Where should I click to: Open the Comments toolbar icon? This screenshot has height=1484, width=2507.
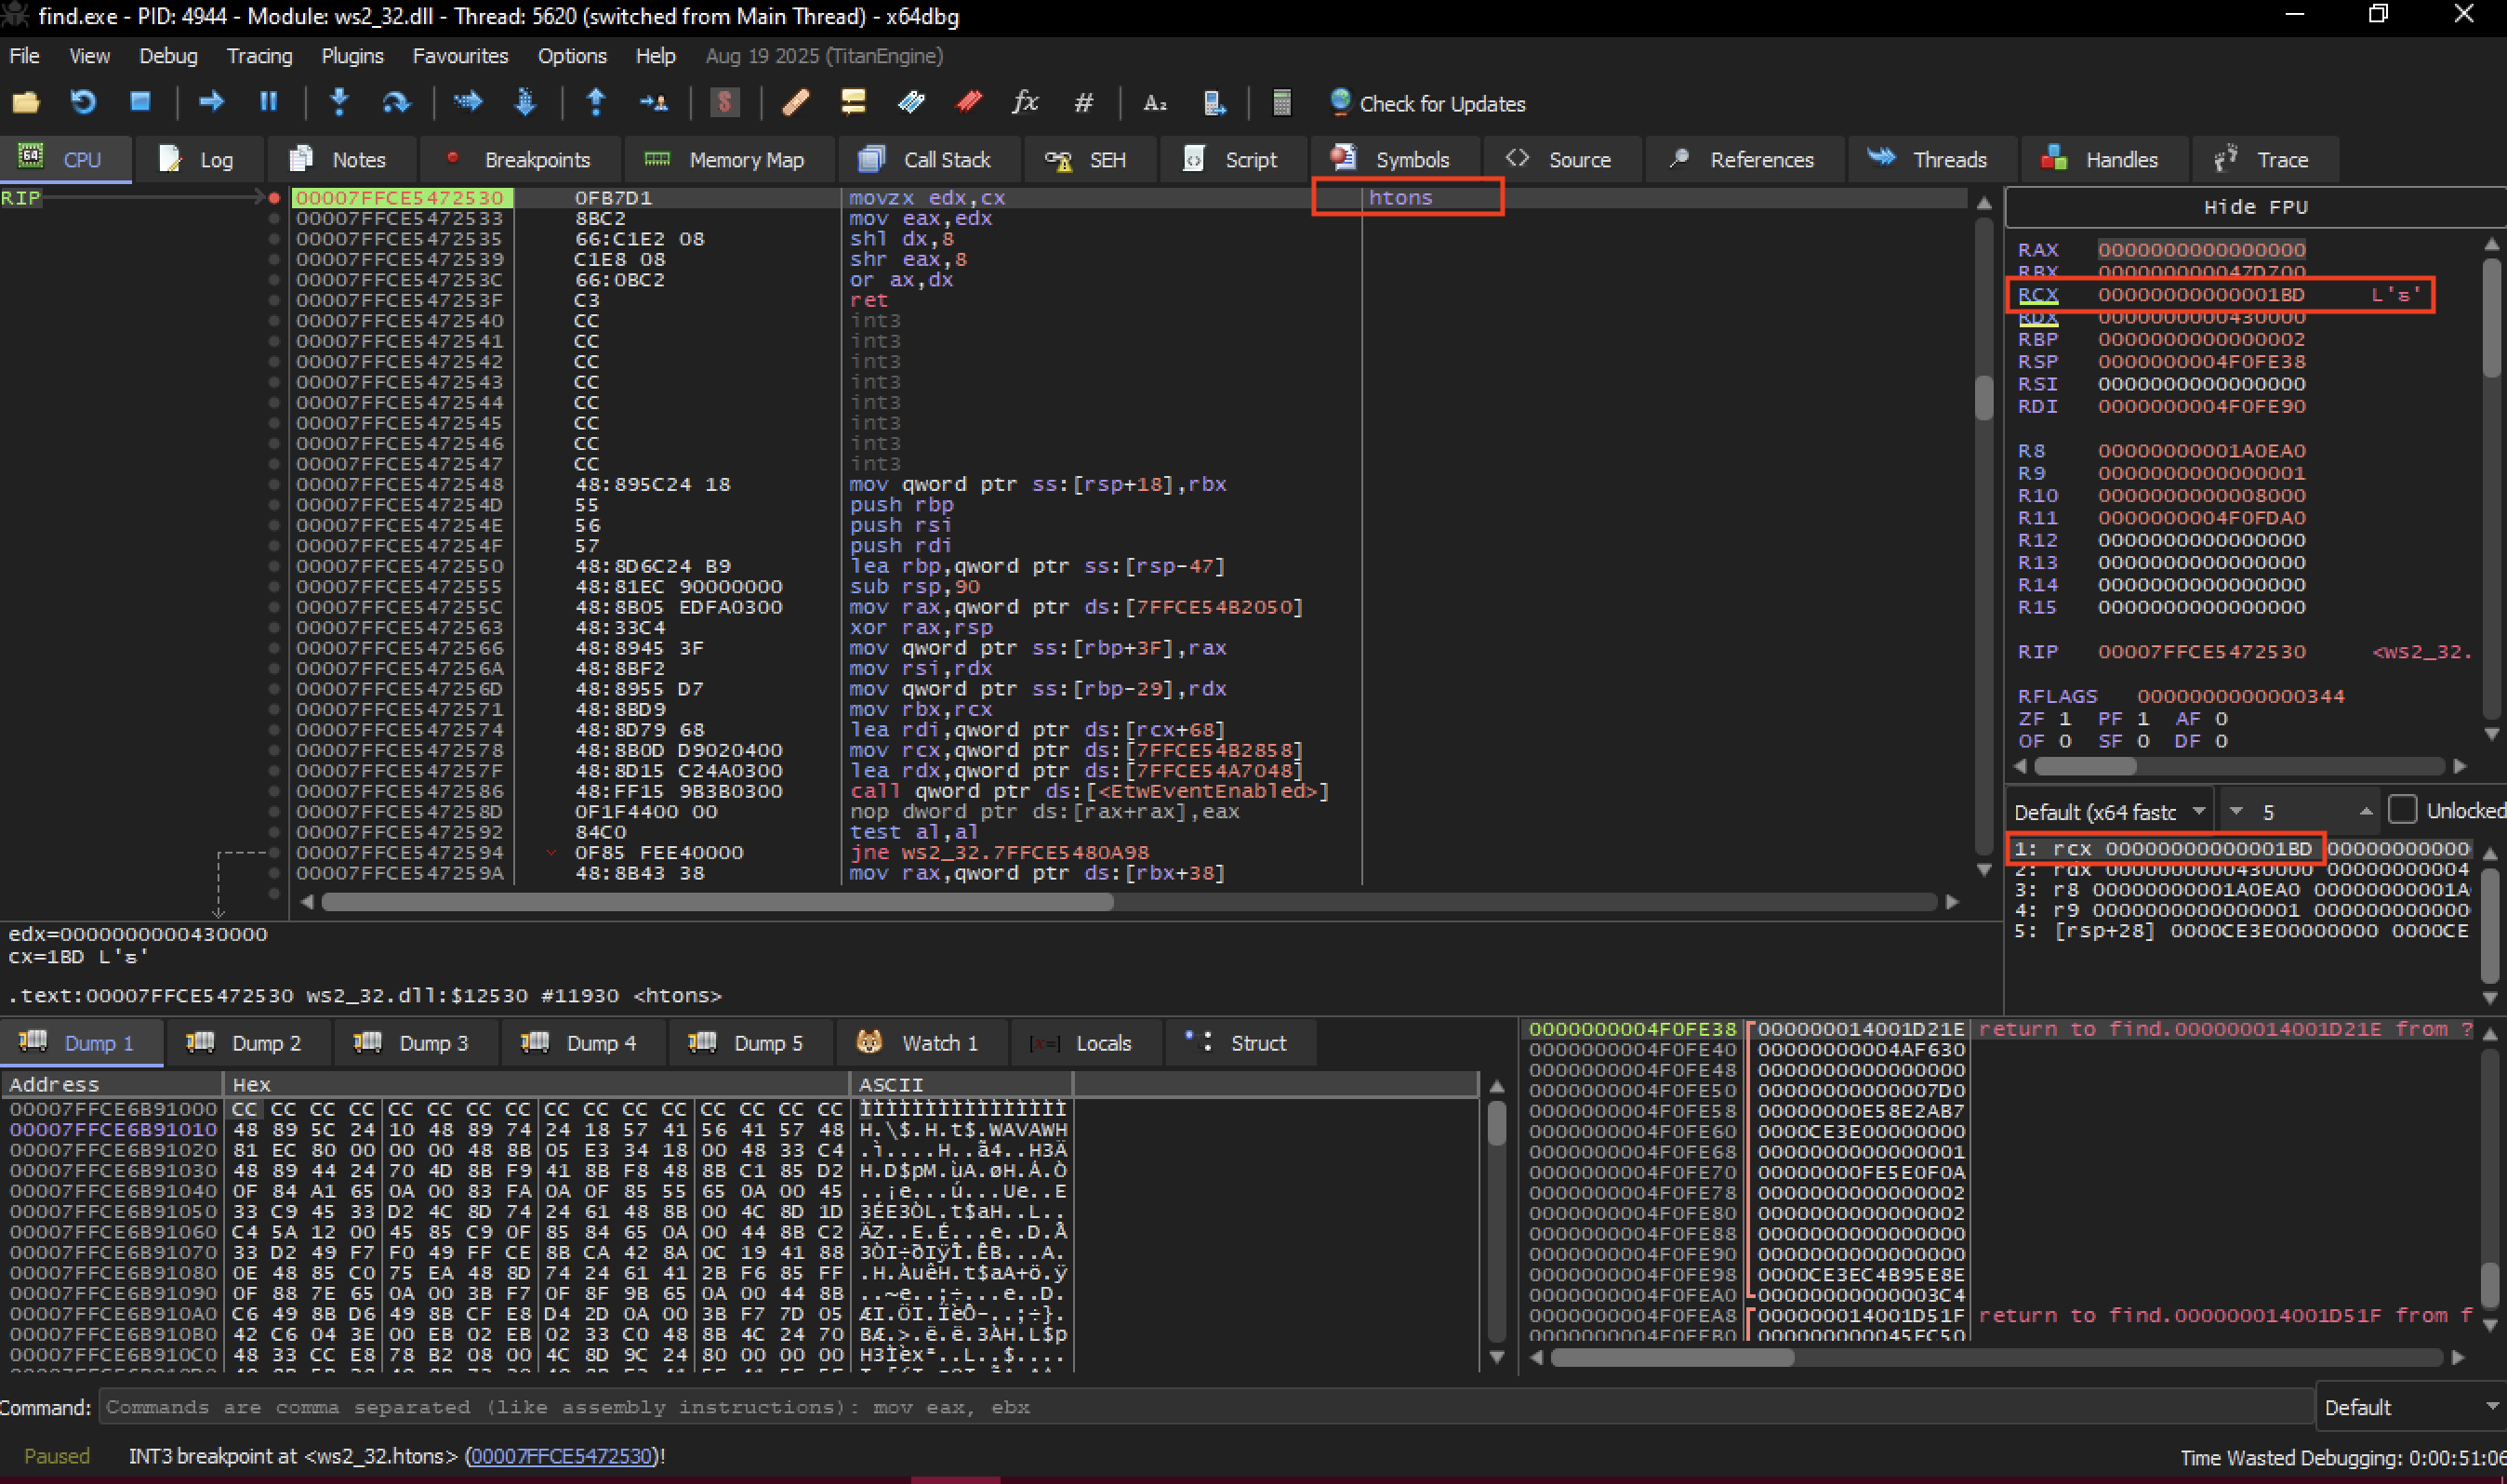pyautogui.click(x=853, y=102)
